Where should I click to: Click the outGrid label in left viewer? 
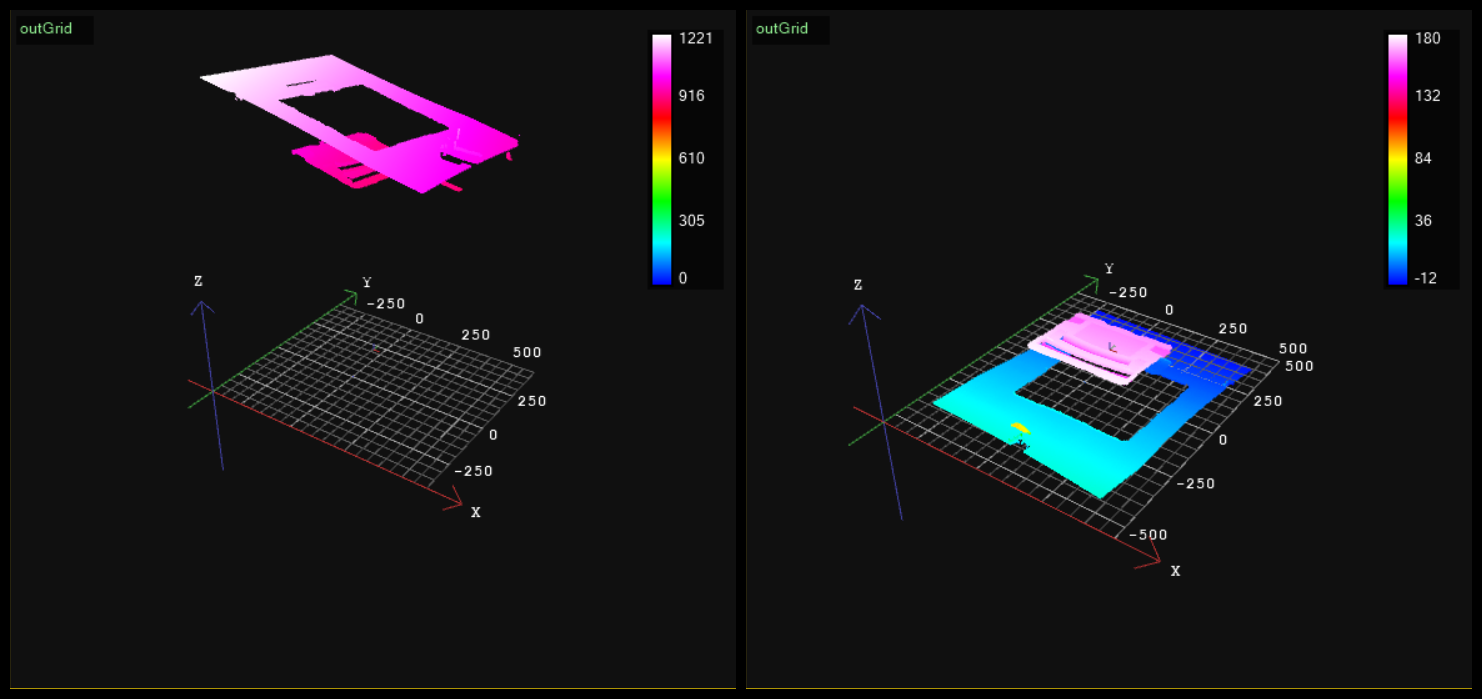pyautogui.click(x=46, y=29)
